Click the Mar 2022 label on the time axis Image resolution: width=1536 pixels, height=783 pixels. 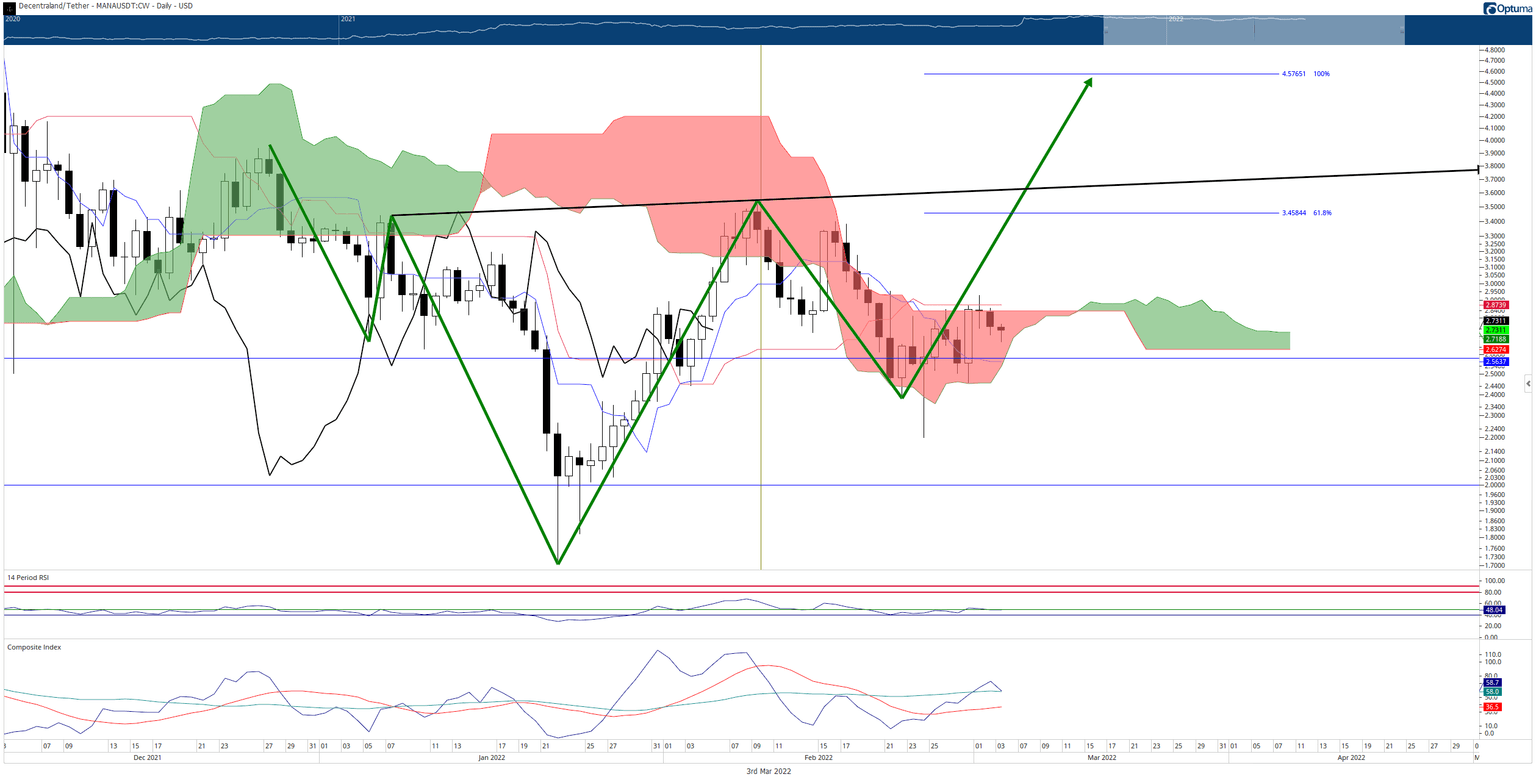pyautogui.click(x=1101, y=758)
